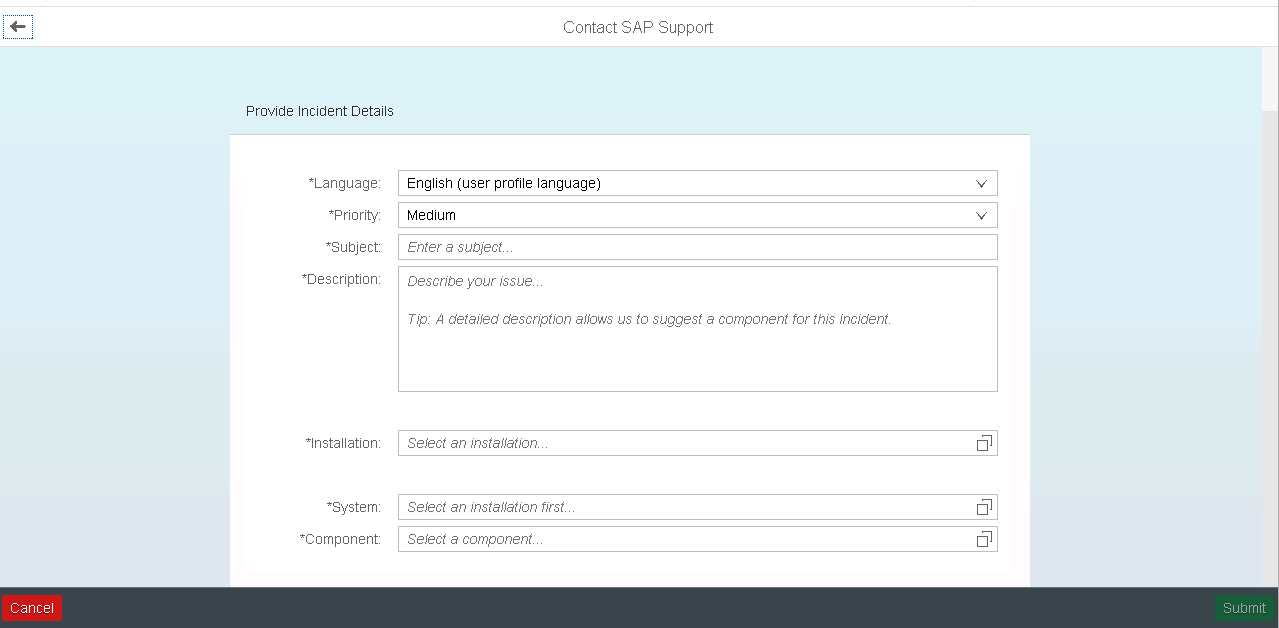Expand the Priority dropdown arrow
The height and width of the screenshot is (628, 1279).
click(981, 216)
